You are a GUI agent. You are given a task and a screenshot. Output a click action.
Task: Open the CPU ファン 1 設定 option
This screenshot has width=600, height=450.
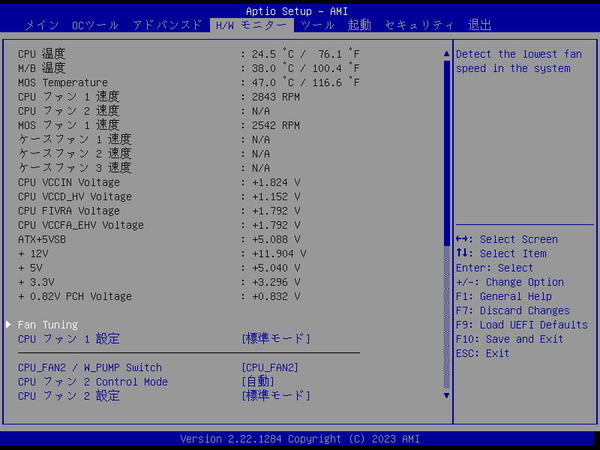[x=276, y=339]
